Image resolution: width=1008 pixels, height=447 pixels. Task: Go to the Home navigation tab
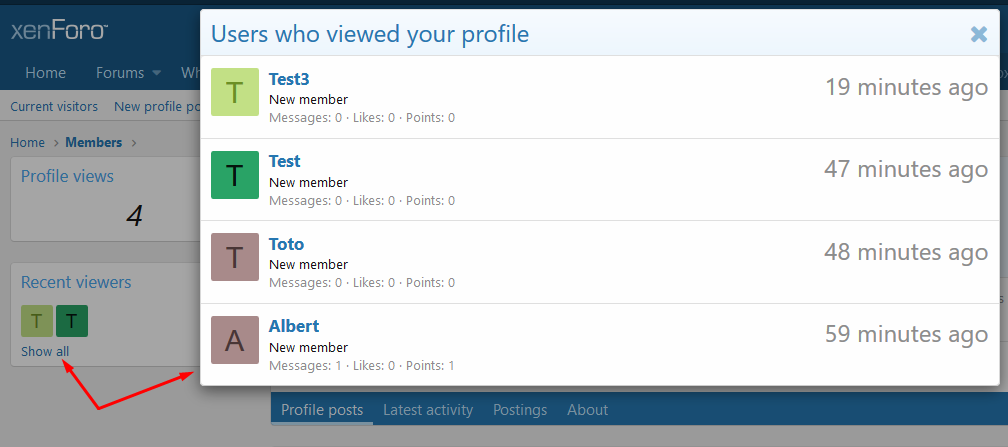(x=45, y=73)
